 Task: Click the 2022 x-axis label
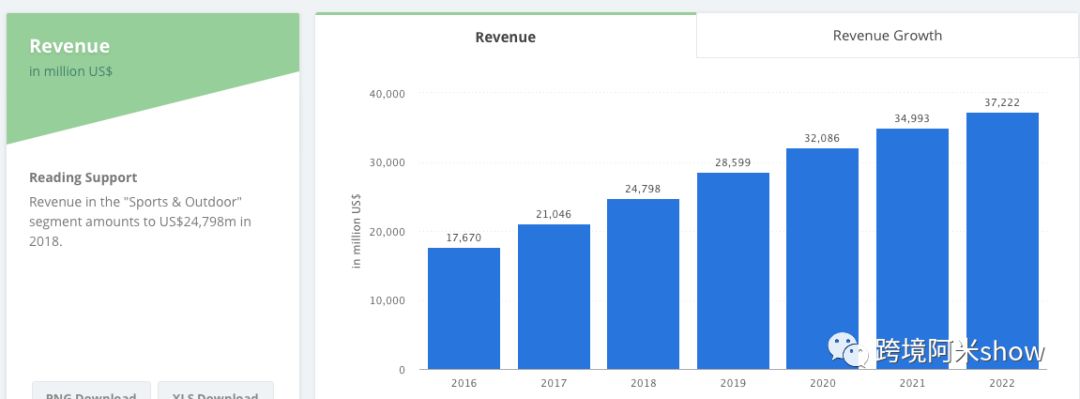point(1002,383)
